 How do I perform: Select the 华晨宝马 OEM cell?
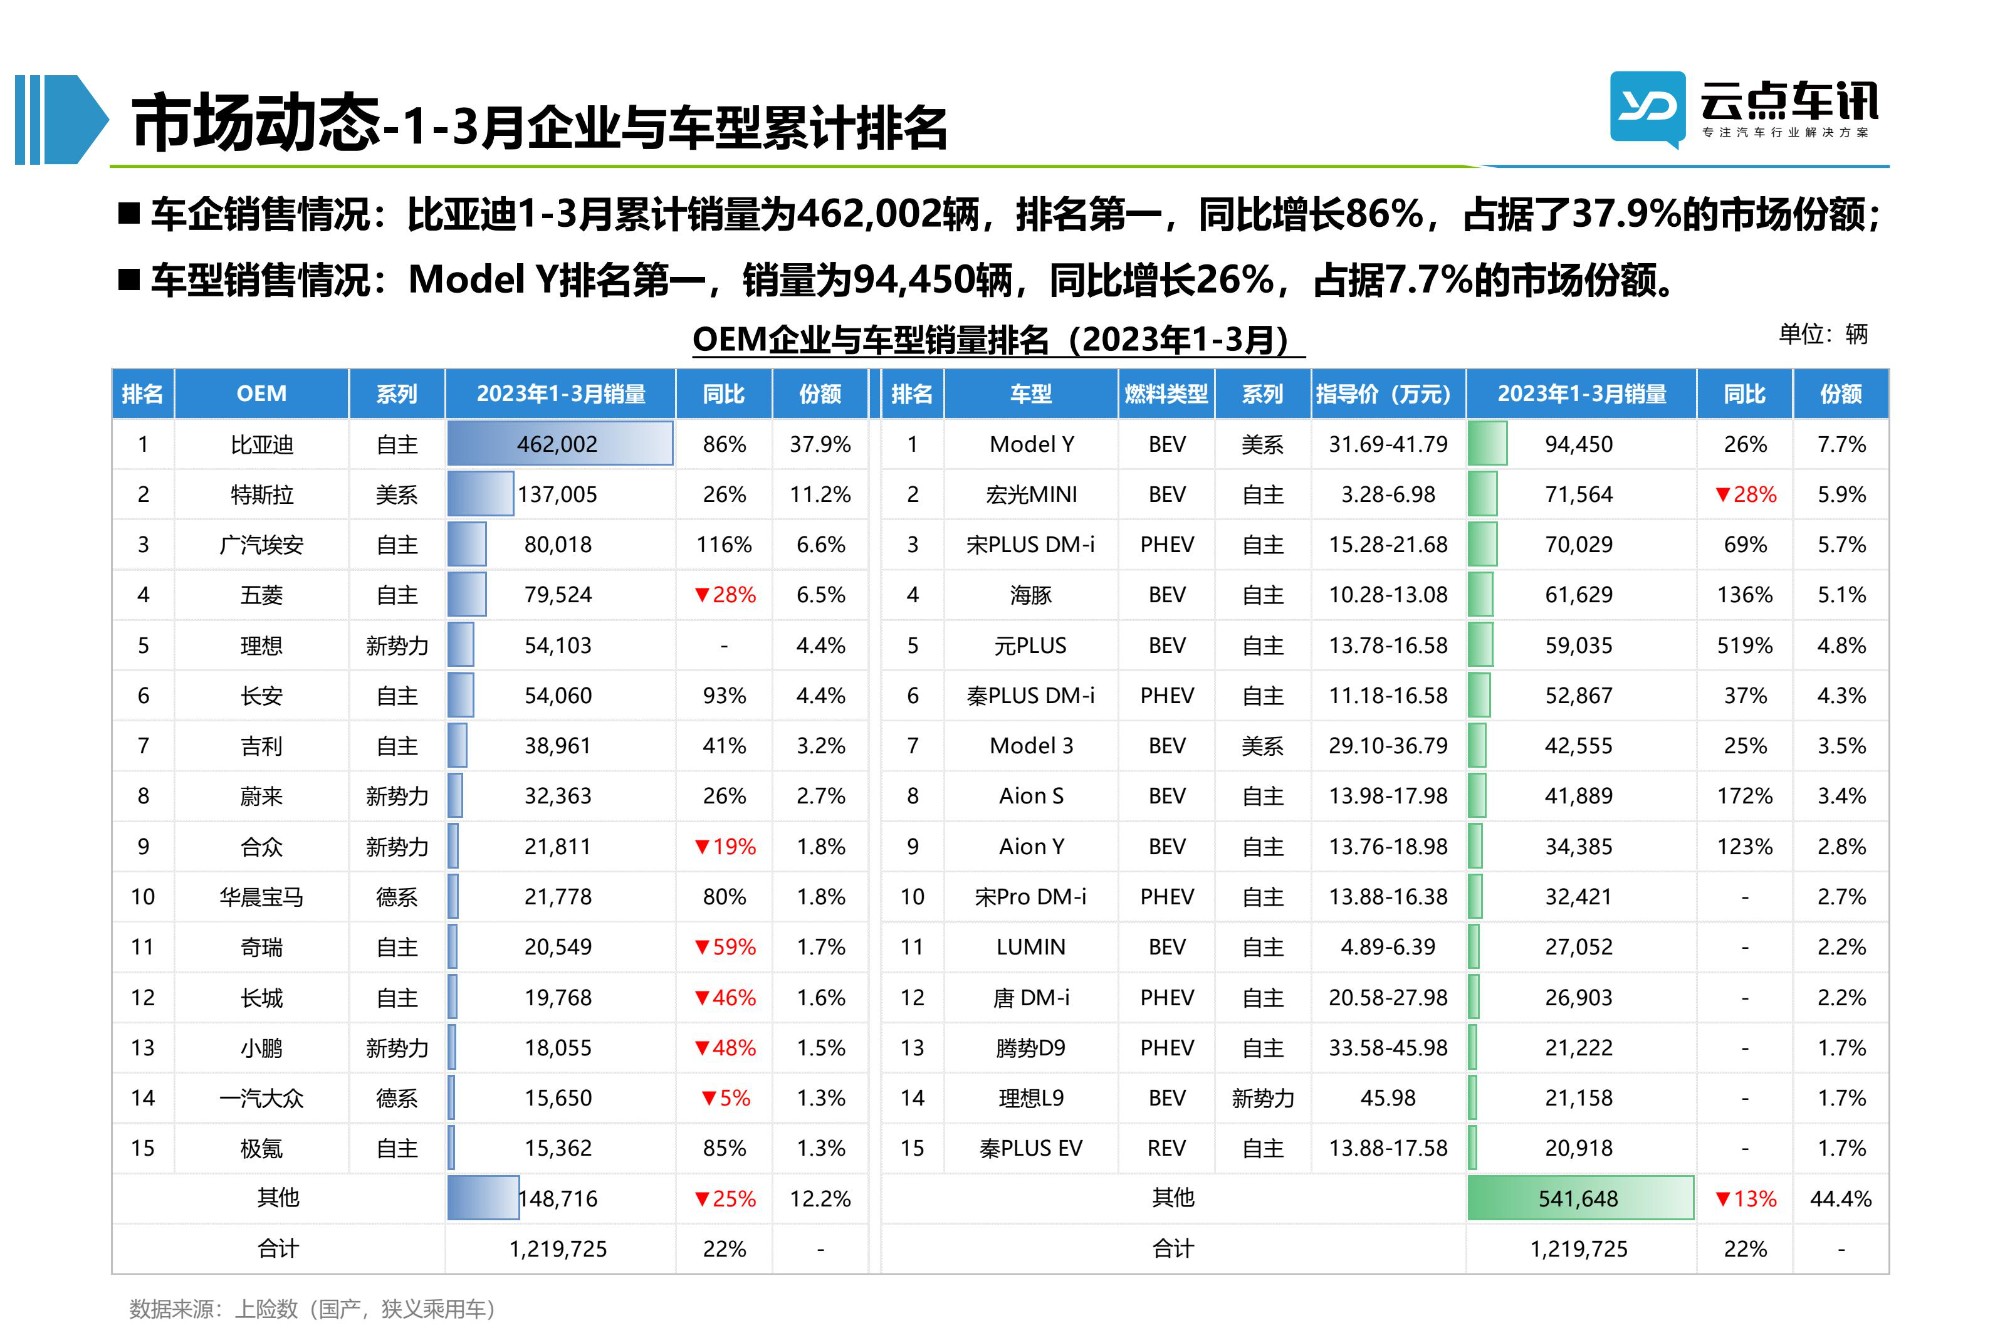click(262, 896)
